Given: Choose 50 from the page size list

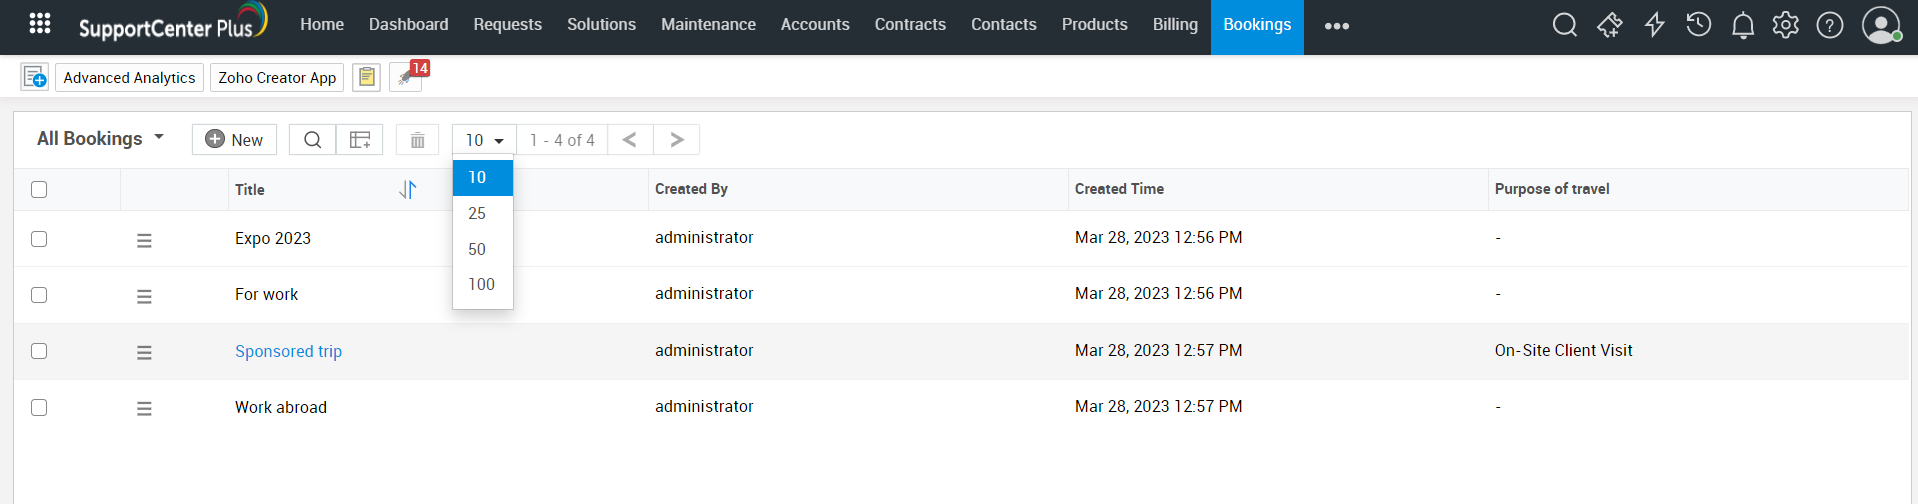Looking at the screenshot, I should [x=477, y=249].
